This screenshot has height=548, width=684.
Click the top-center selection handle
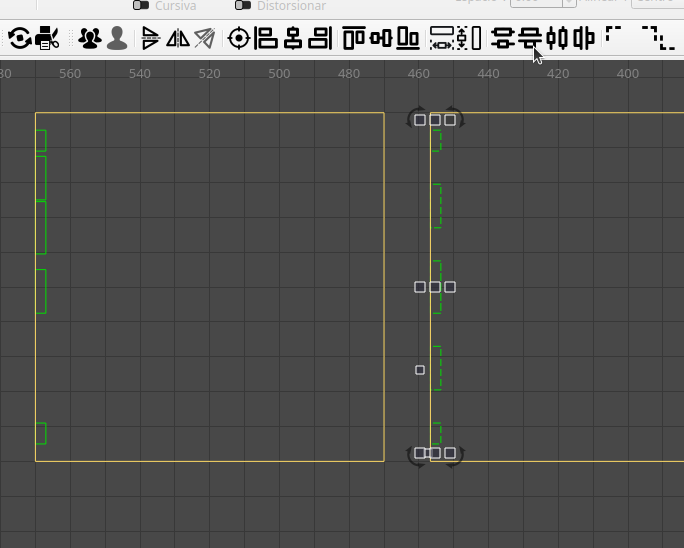[x=435, y=120]
